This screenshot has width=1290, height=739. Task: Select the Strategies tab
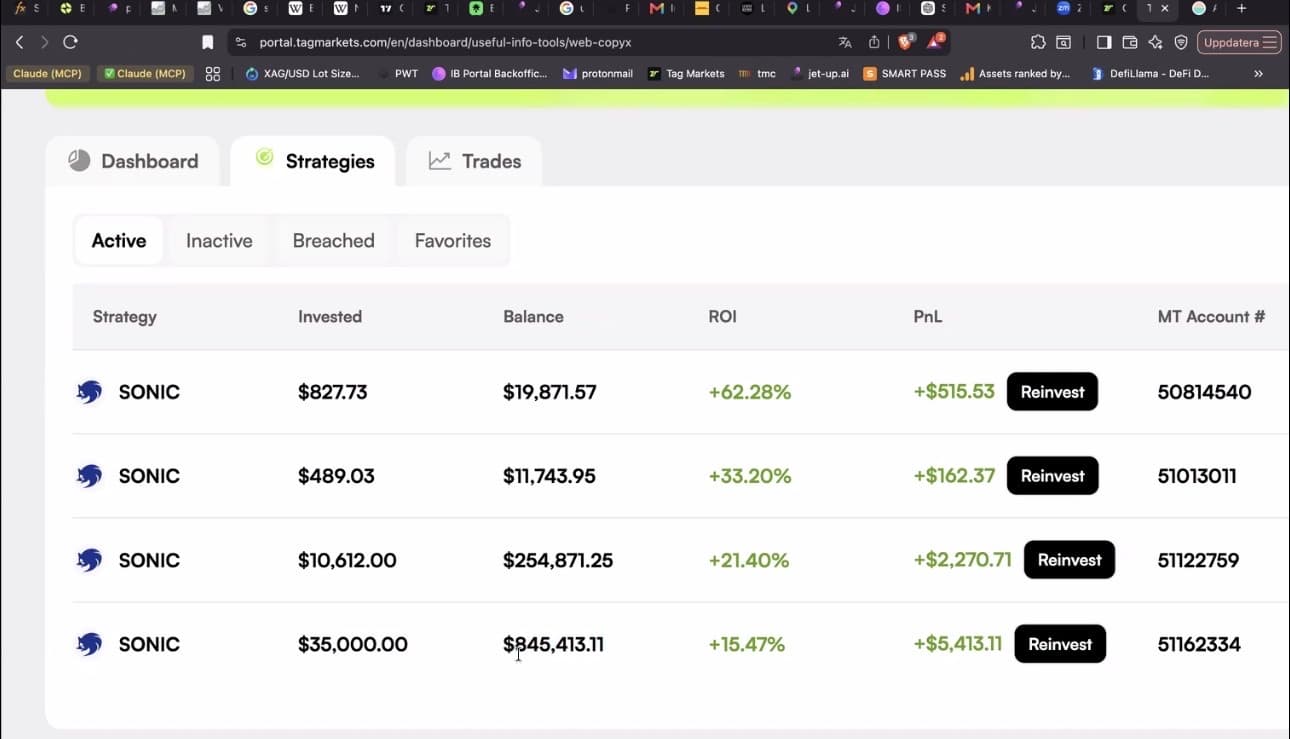click(x=313, y=161)
